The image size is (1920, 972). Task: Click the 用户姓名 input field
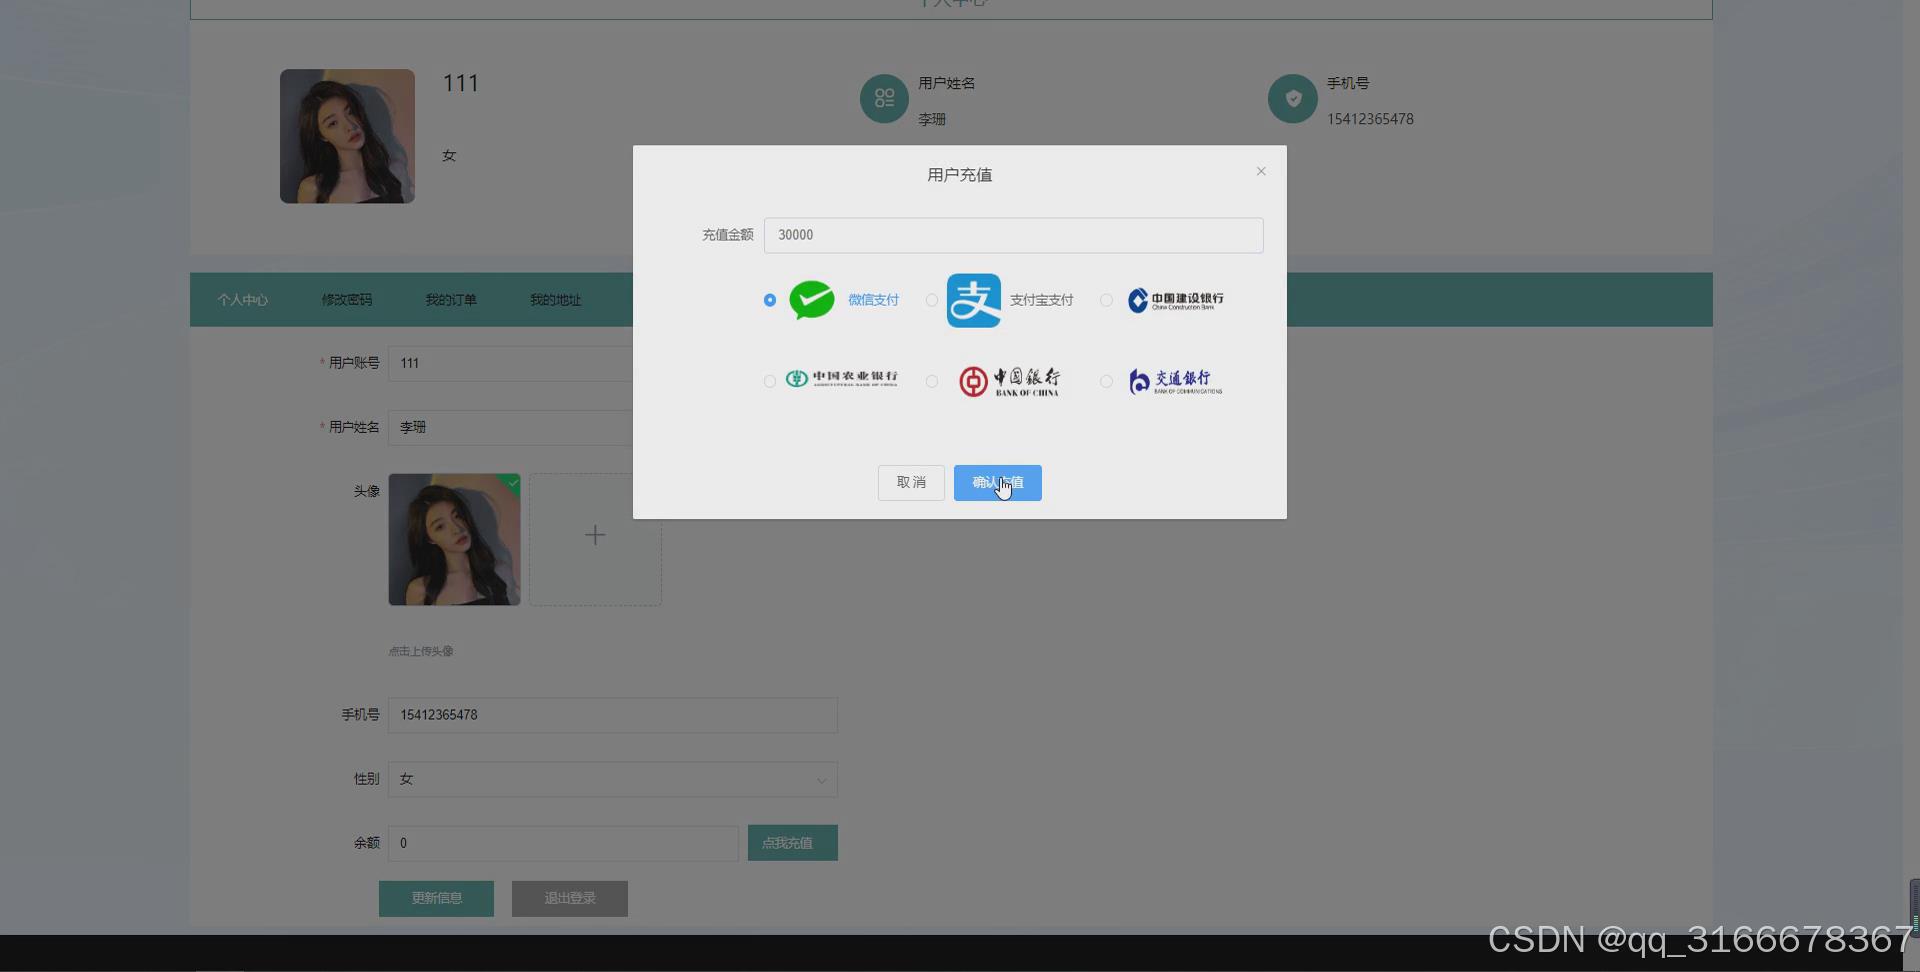click(x=510, y=427)
